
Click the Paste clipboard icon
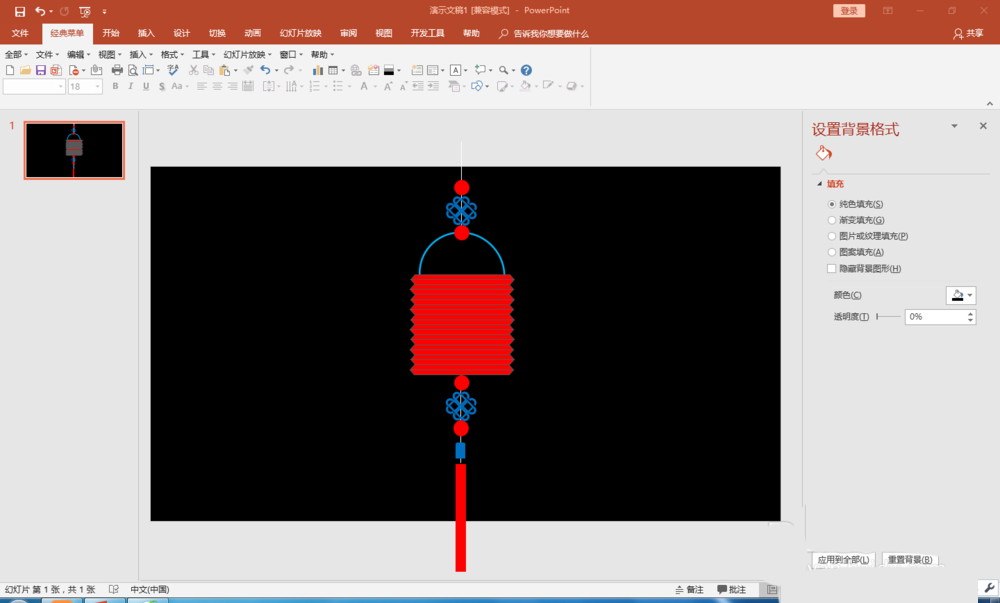click(x=225, y=70)
